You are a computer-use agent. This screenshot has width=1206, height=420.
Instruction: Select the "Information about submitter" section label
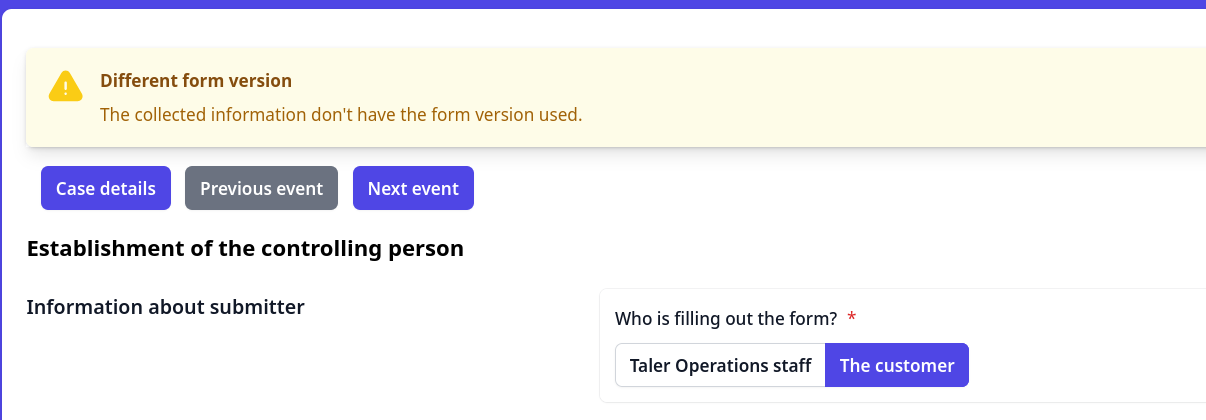pos(165,307)
